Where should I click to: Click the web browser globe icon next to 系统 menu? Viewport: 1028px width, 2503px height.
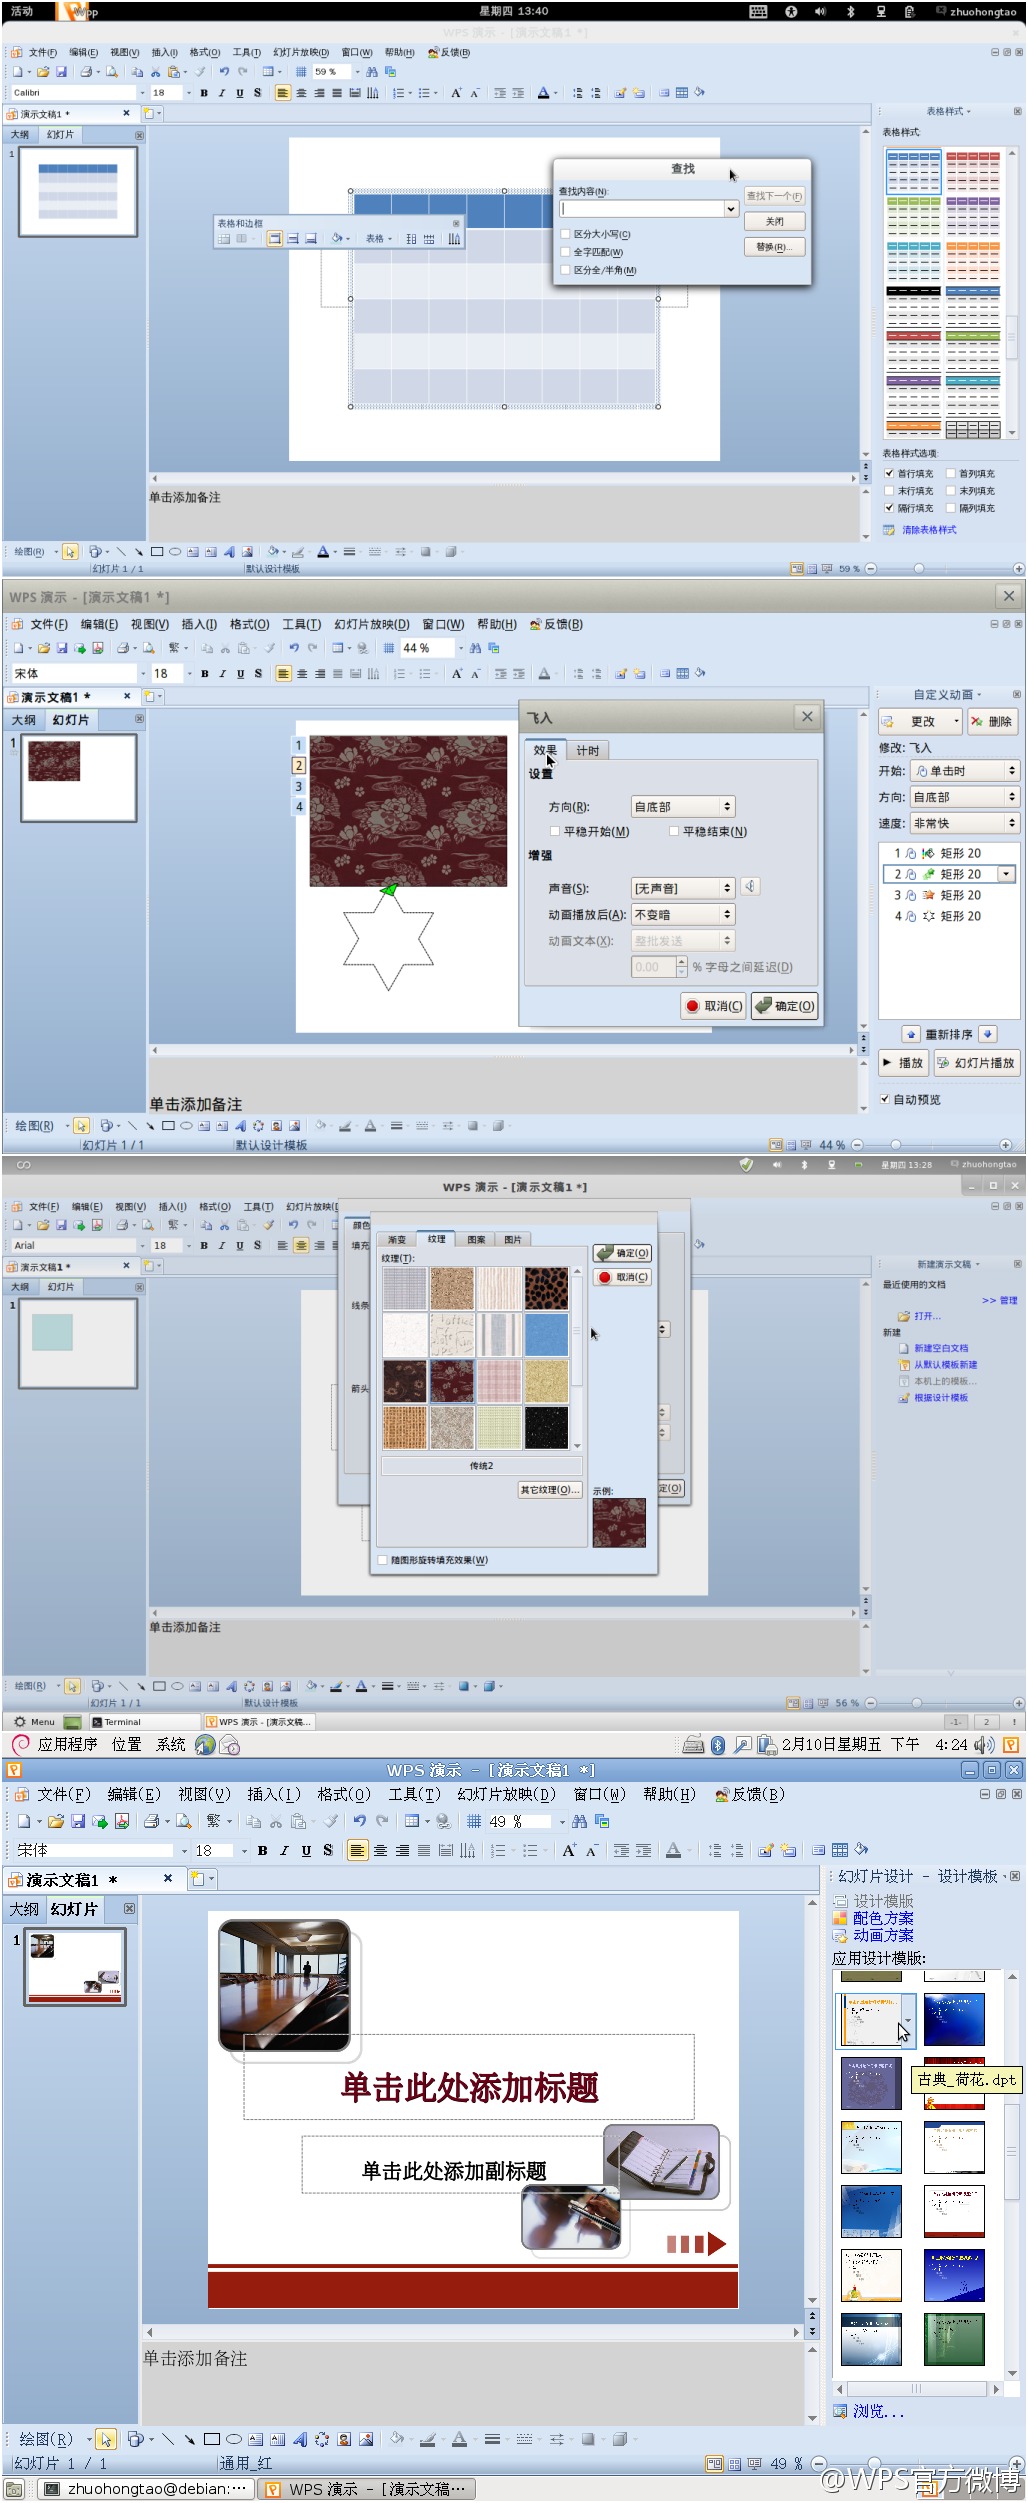[x=205, y=1745]
